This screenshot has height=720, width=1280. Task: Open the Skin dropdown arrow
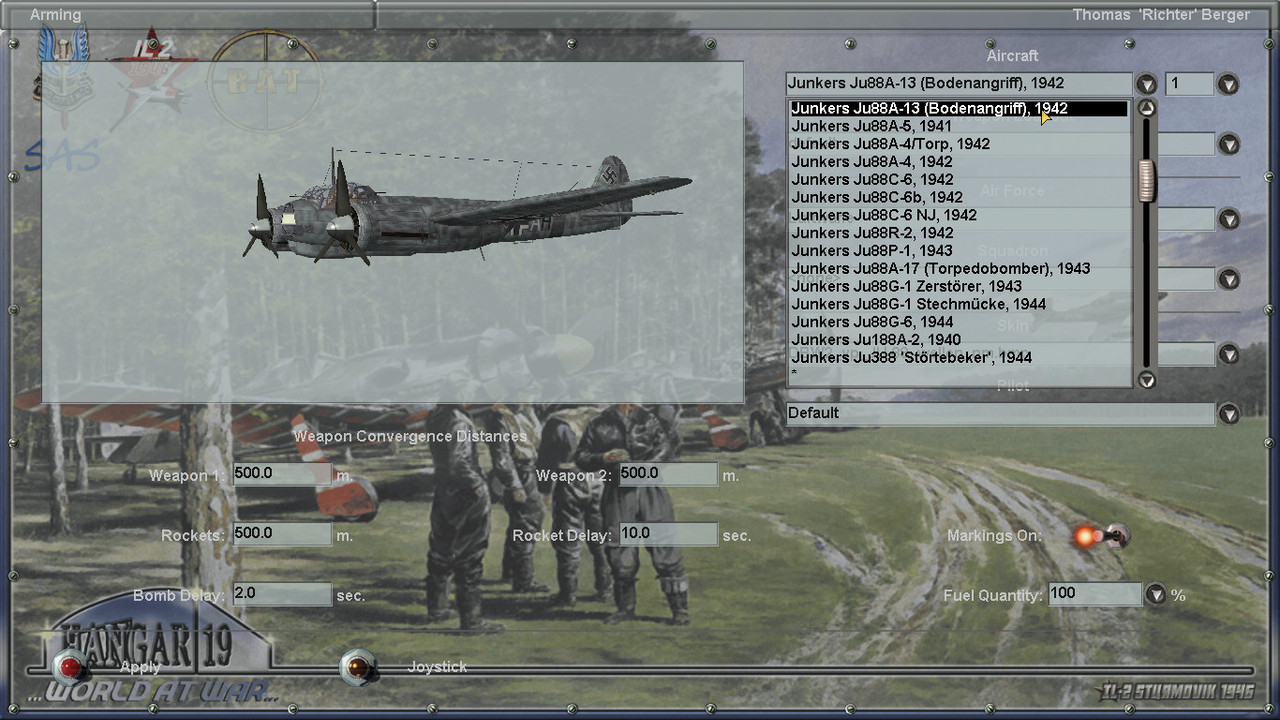tap(1228, 354)
